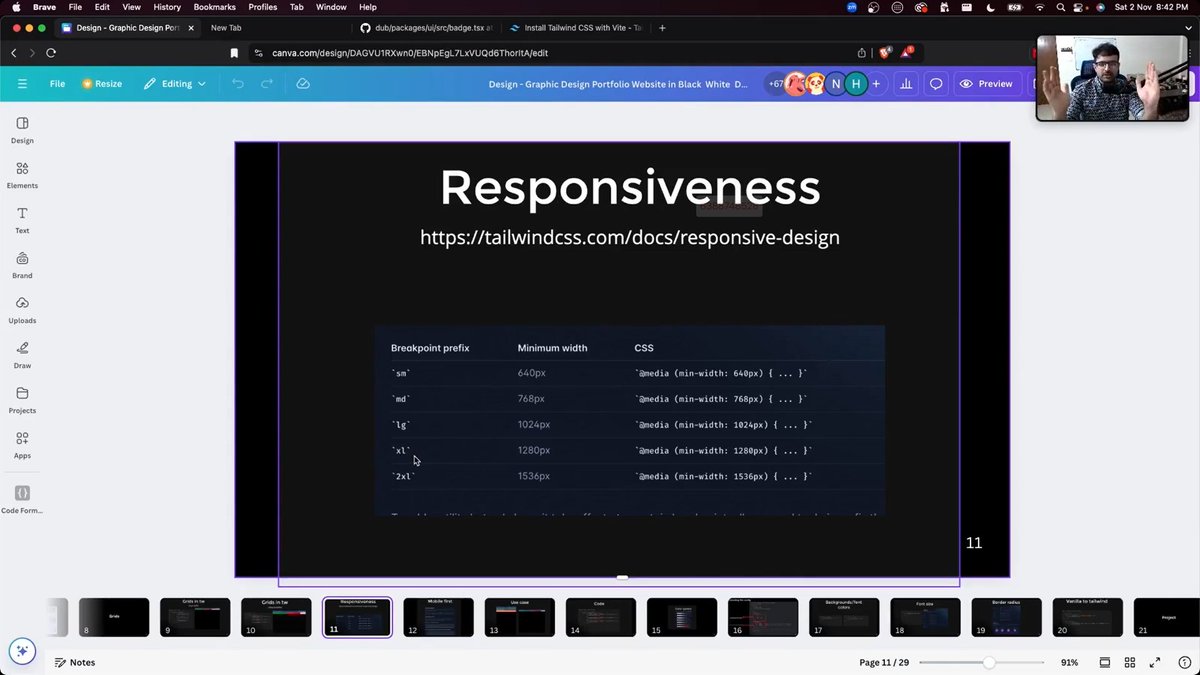This screenshot has width=1200, height=675.
Task: Click the Redo arrow in Canva toolbar
Action: point(267,84)
